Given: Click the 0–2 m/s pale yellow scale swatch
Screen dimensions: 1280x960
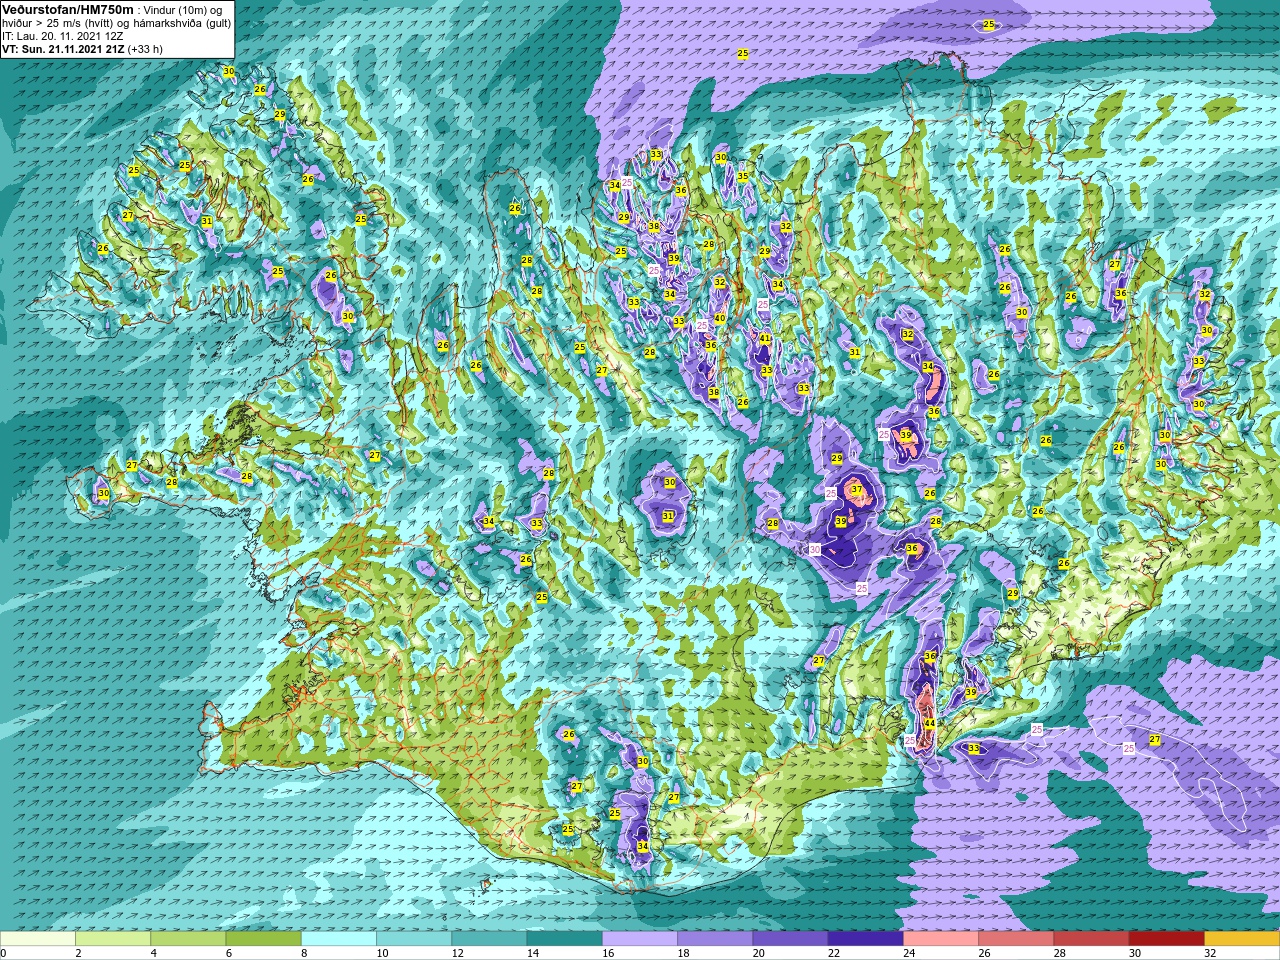Looking at the screenshot, I should tap(38, 939).
